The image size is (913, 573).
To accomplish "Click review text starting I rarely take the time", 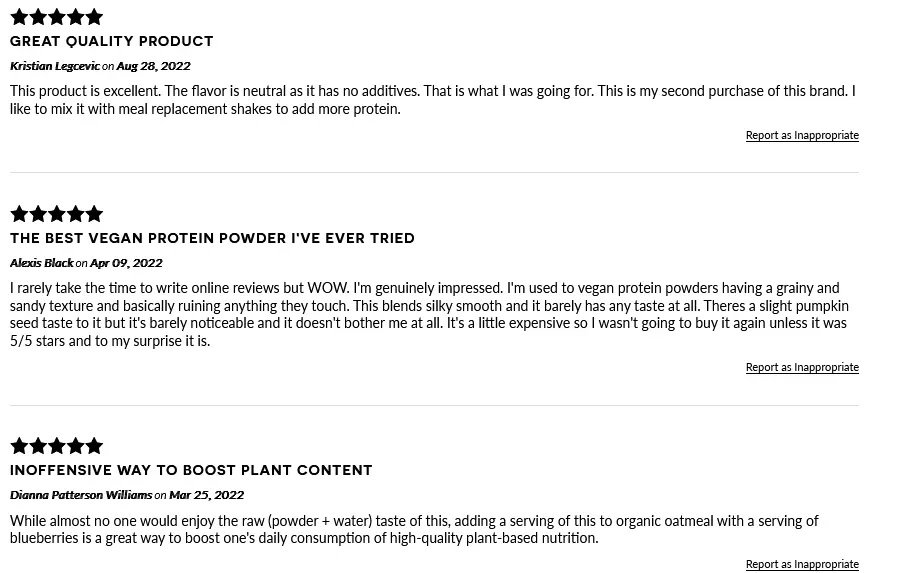I will 429,314.
